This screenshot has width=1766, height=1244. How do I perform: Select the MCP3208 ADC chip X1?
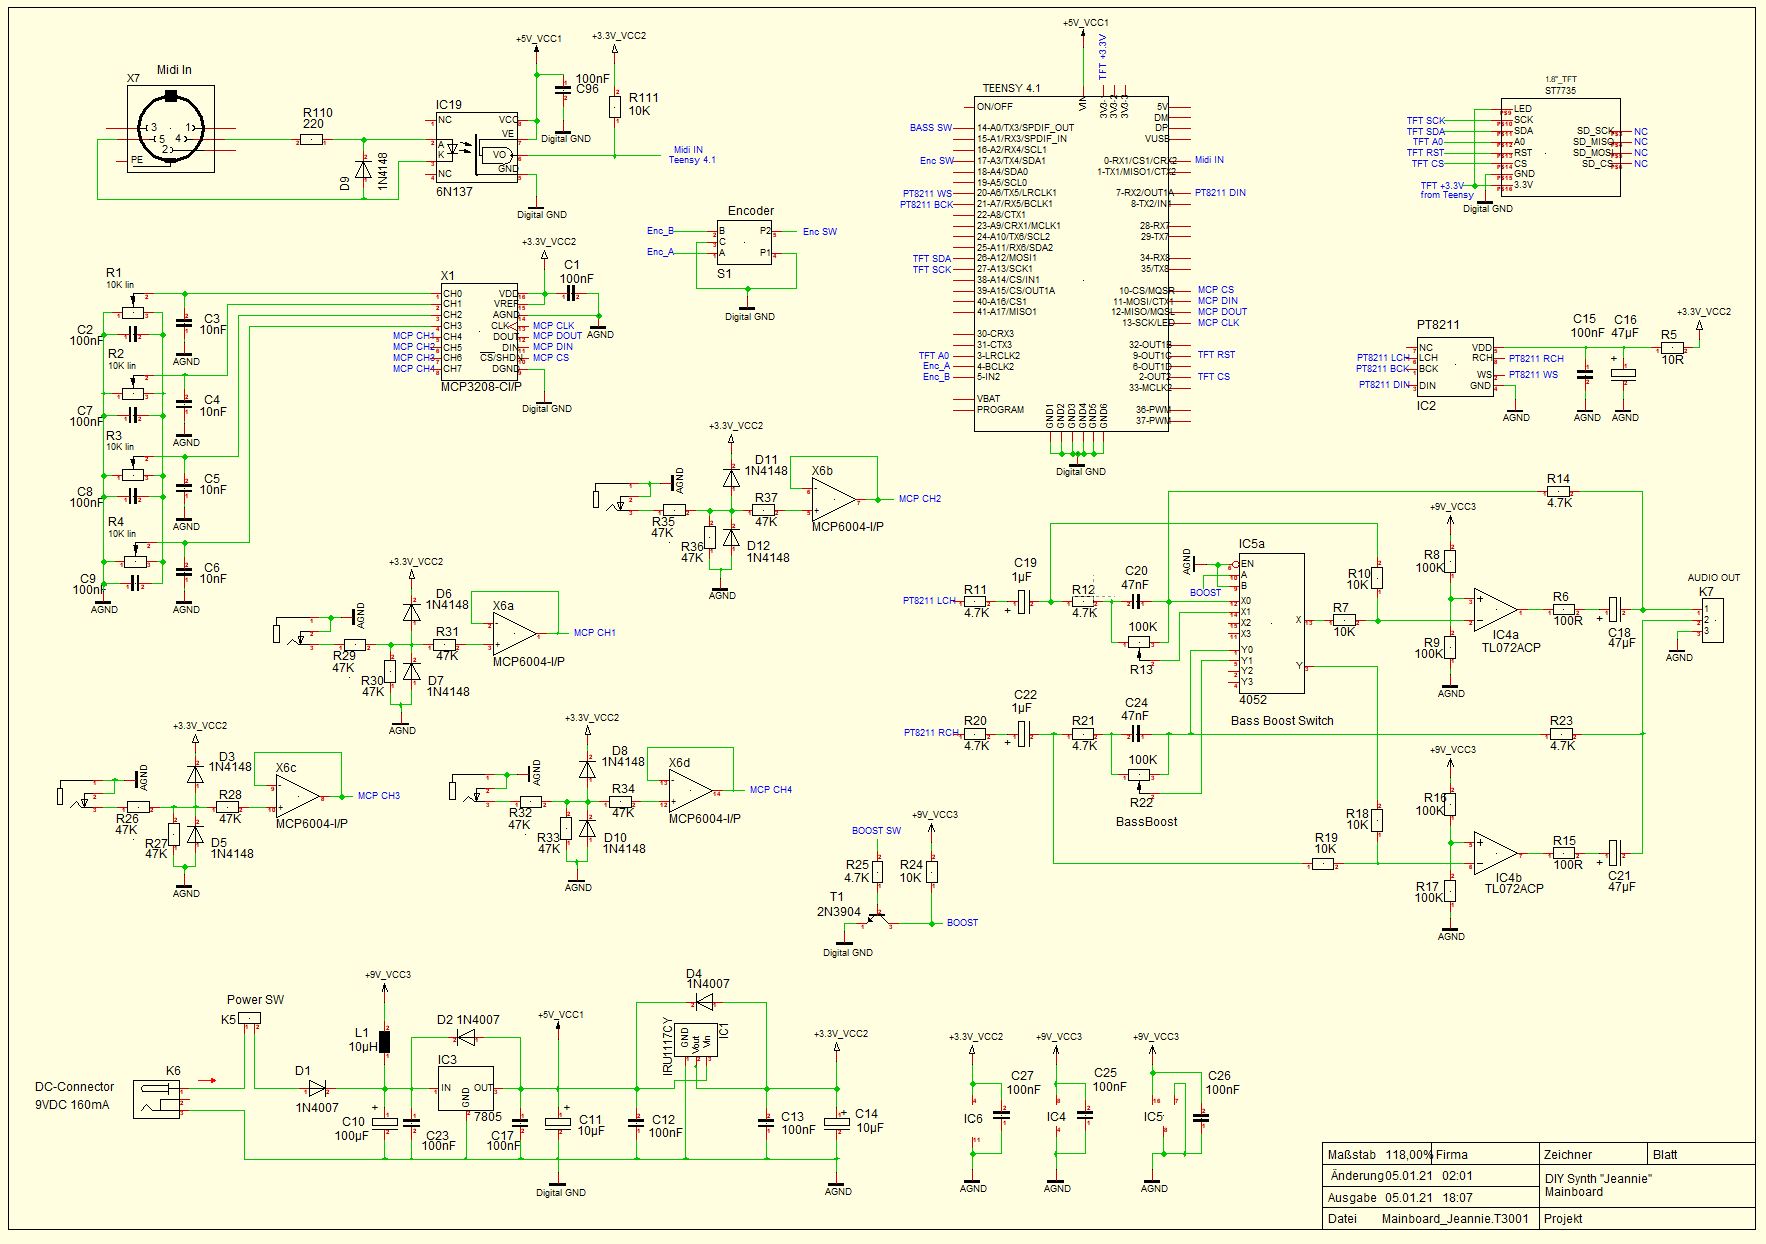coord(479,332)
